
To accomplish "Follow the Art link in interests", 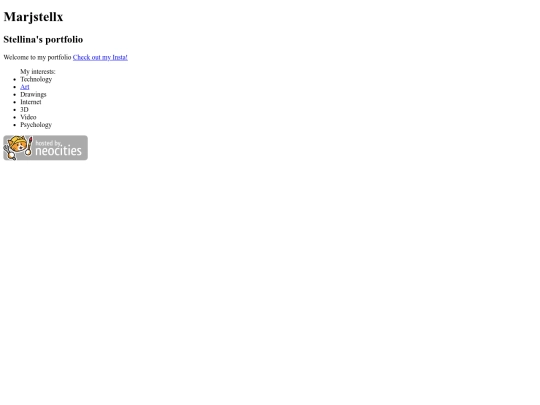I will pyautogui.click(x=25, y=87).
